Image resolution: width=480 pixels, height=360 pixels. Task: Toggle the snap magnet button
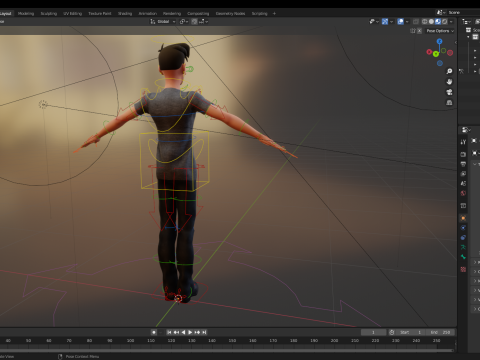pos(194,22)
